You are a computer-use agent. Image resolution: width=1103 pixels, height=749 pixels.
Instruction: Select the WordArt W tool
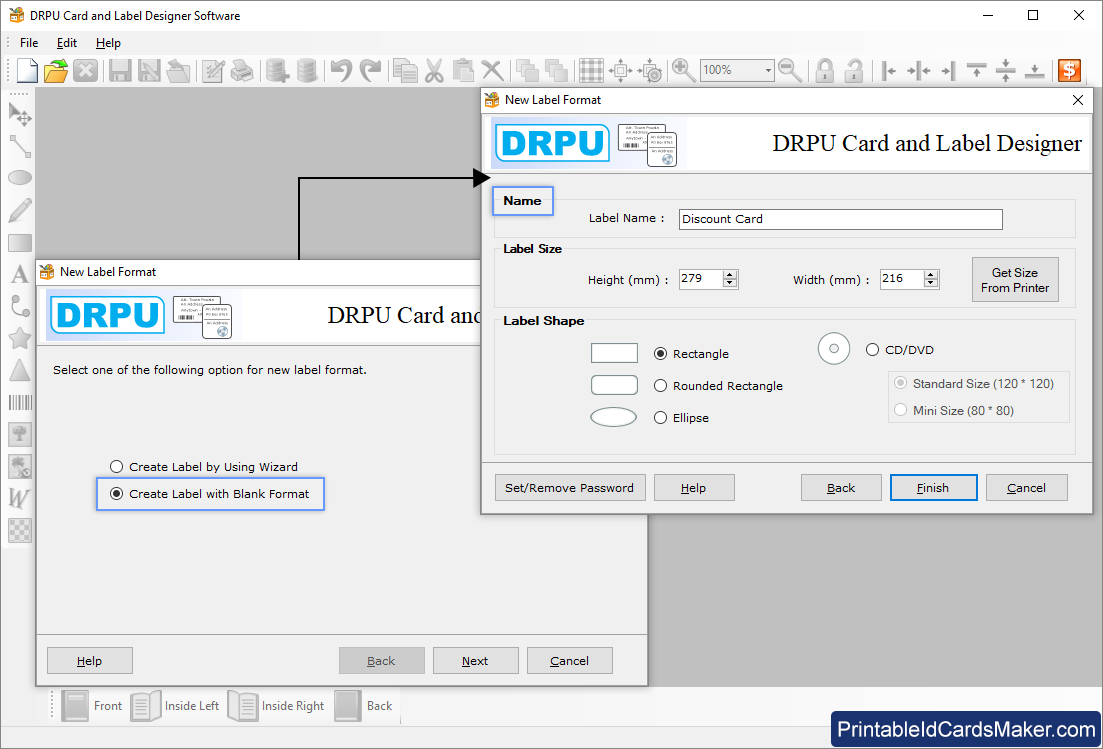(20, 498)
